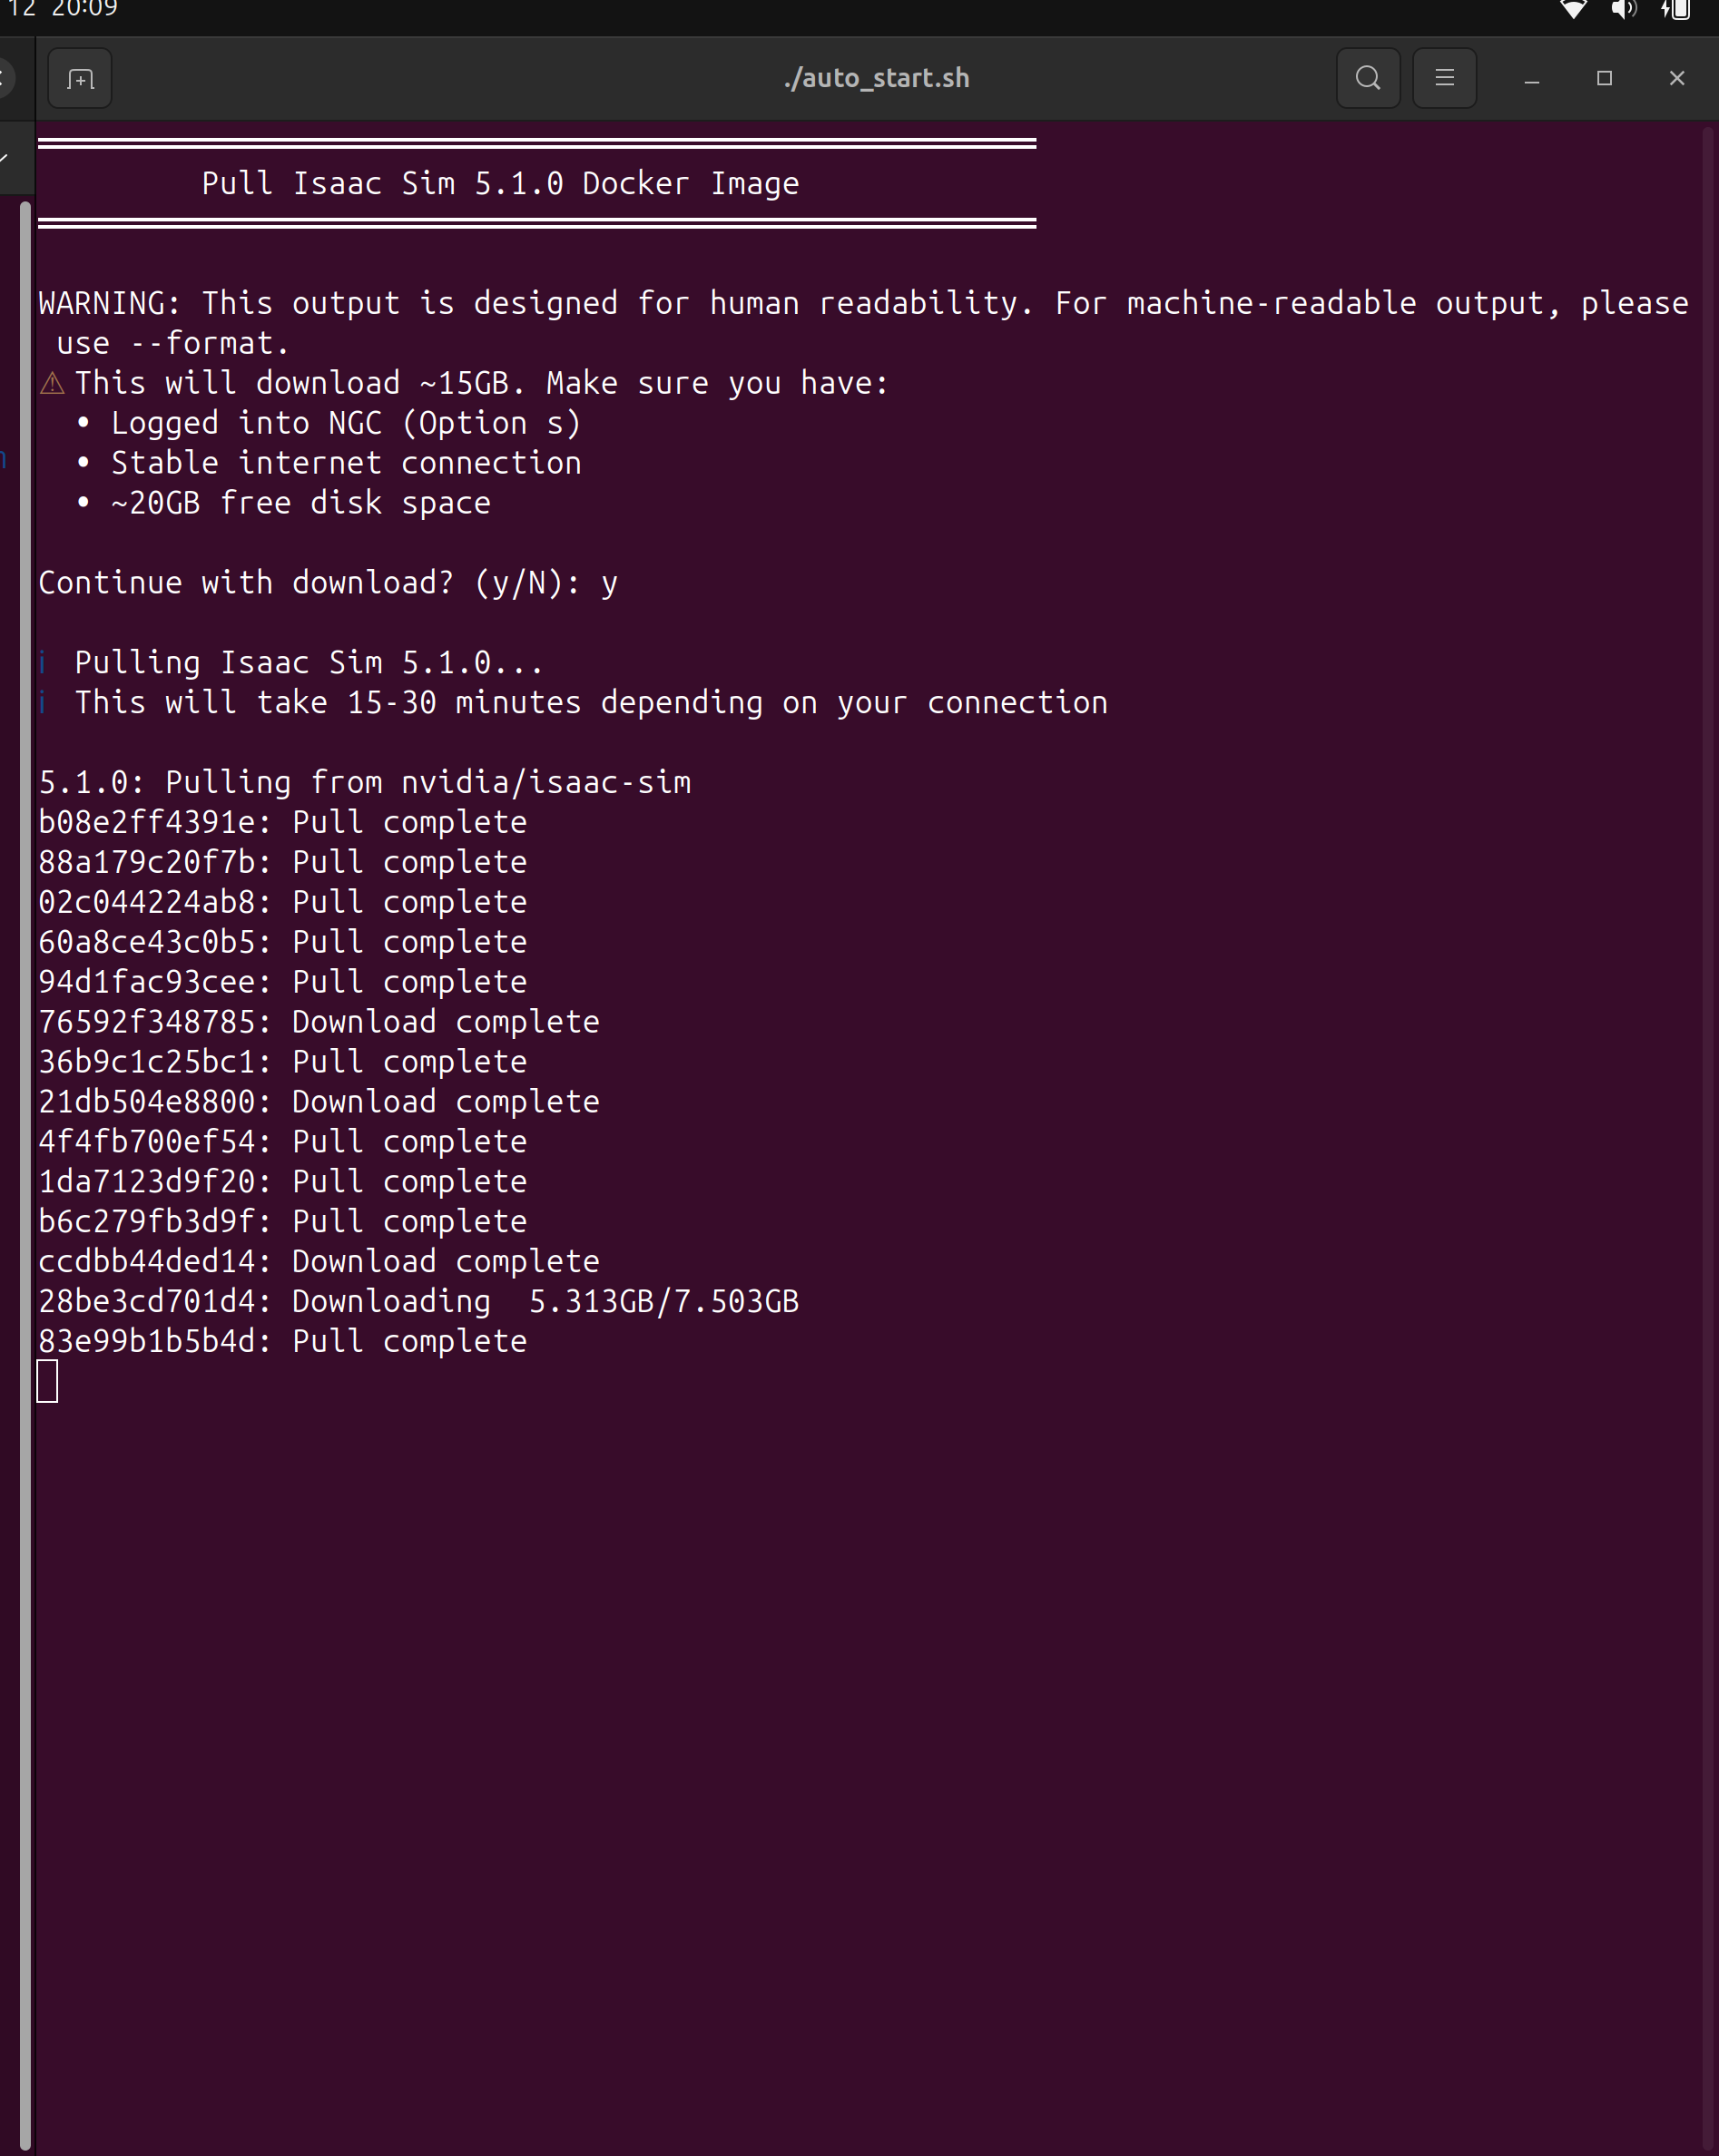Screen dimensions: 1719x2156
Task: Click the battery status icon
Action: tap(1677, 10)
